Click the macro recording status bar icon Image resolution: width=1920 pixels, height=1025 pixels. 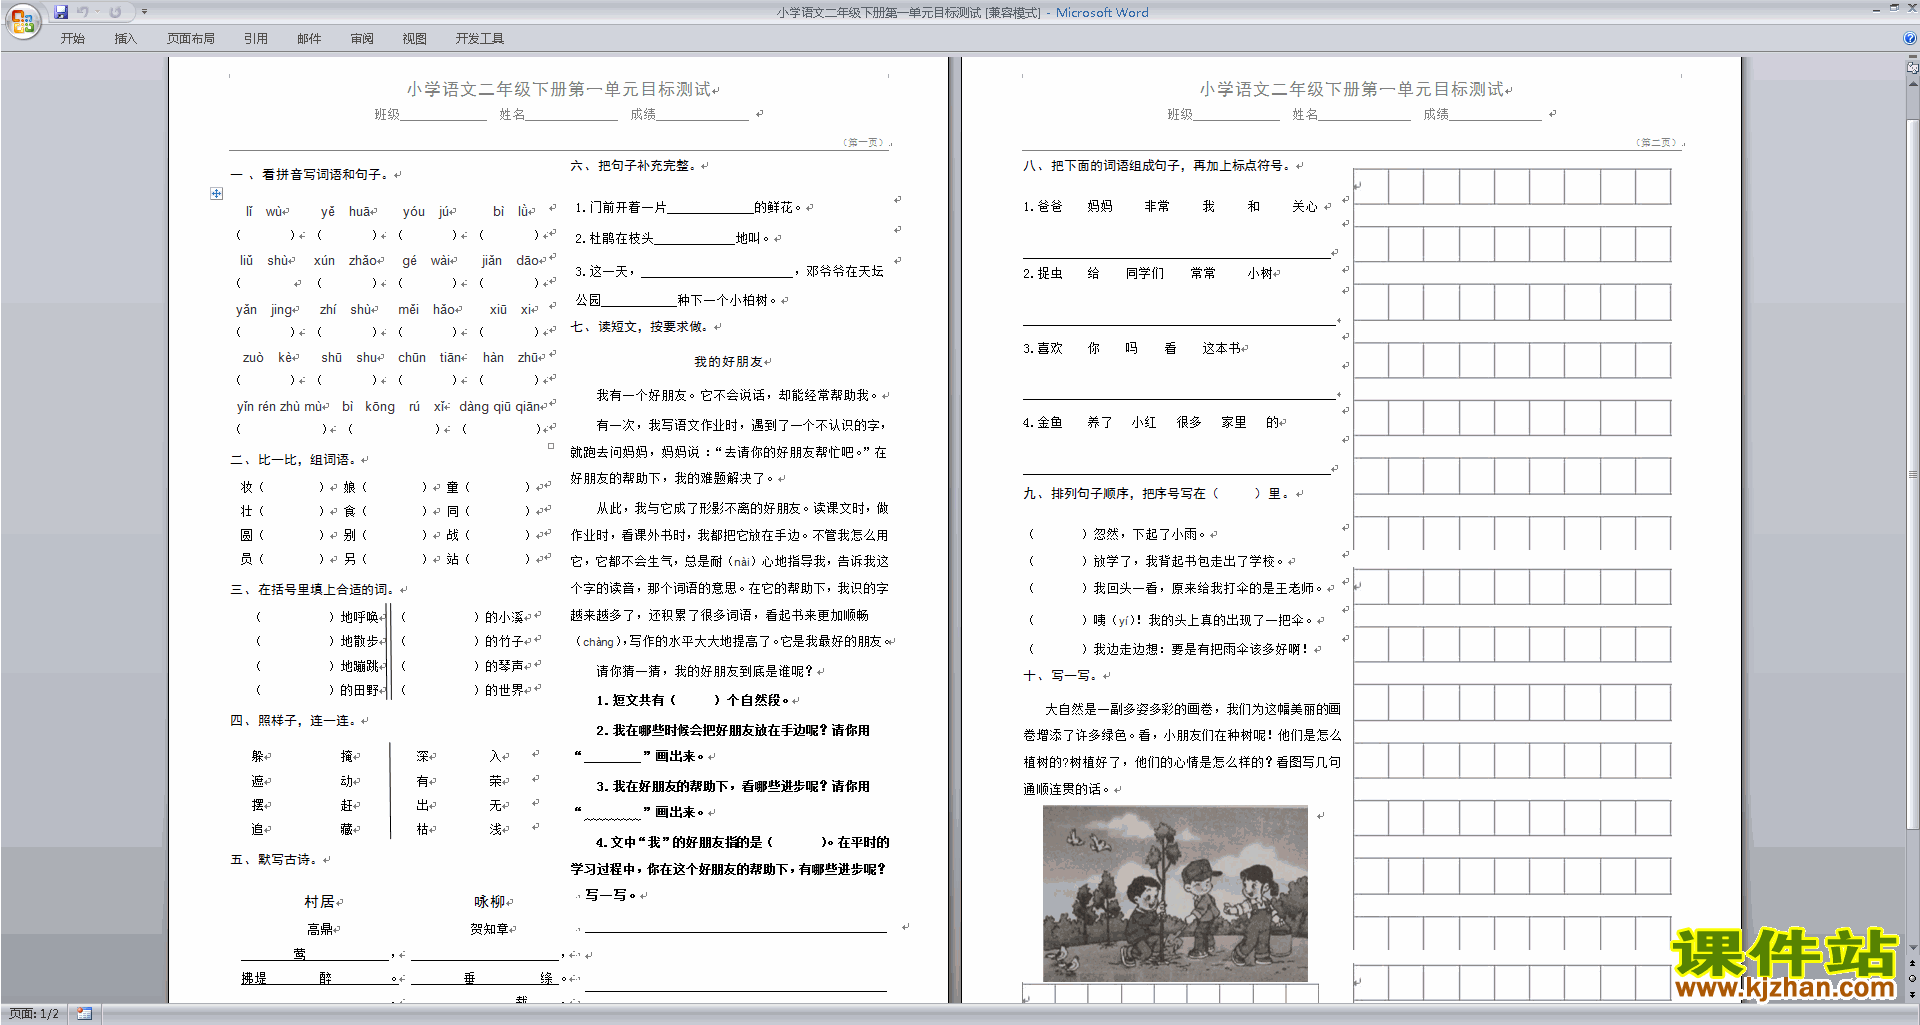point(84,1014)
